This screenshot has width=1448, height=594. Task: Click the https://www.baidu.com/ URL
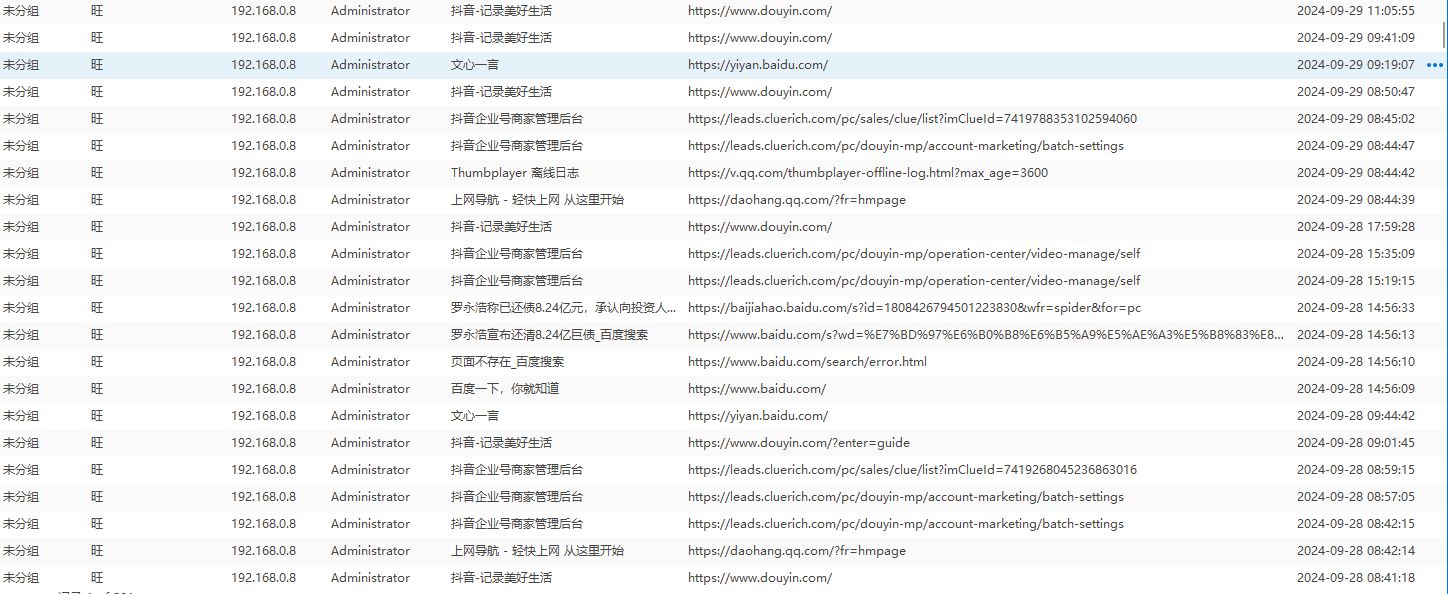757,389
